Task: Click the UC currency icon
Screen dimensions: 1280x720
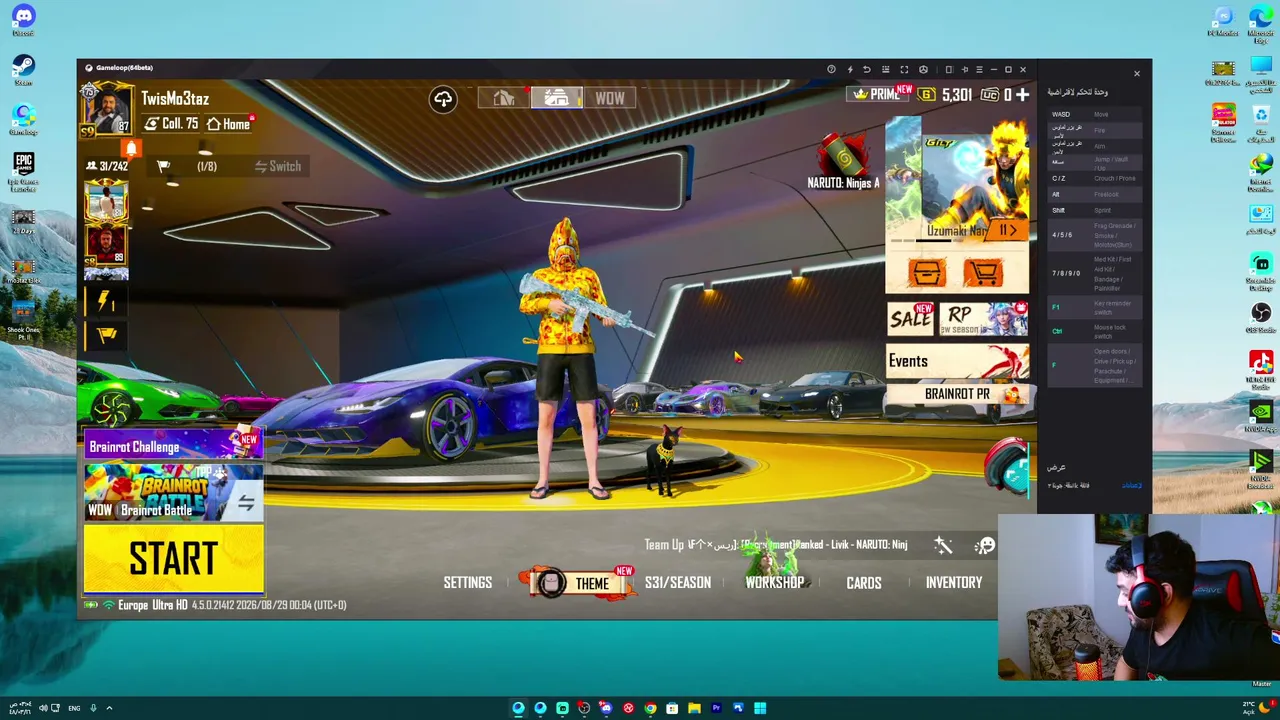Action: 989,94
